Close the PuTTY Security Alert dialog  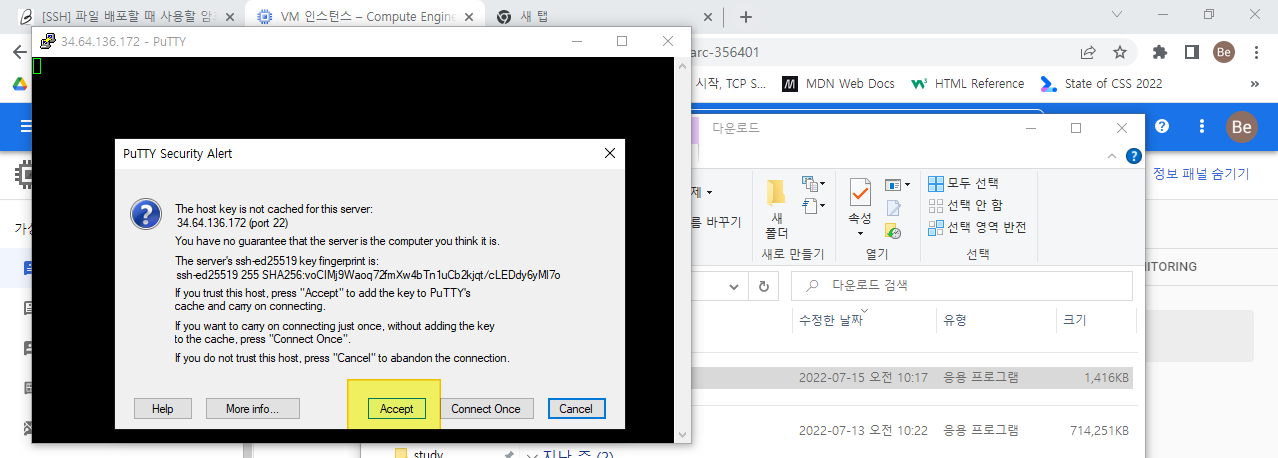(x=608, y=153)
